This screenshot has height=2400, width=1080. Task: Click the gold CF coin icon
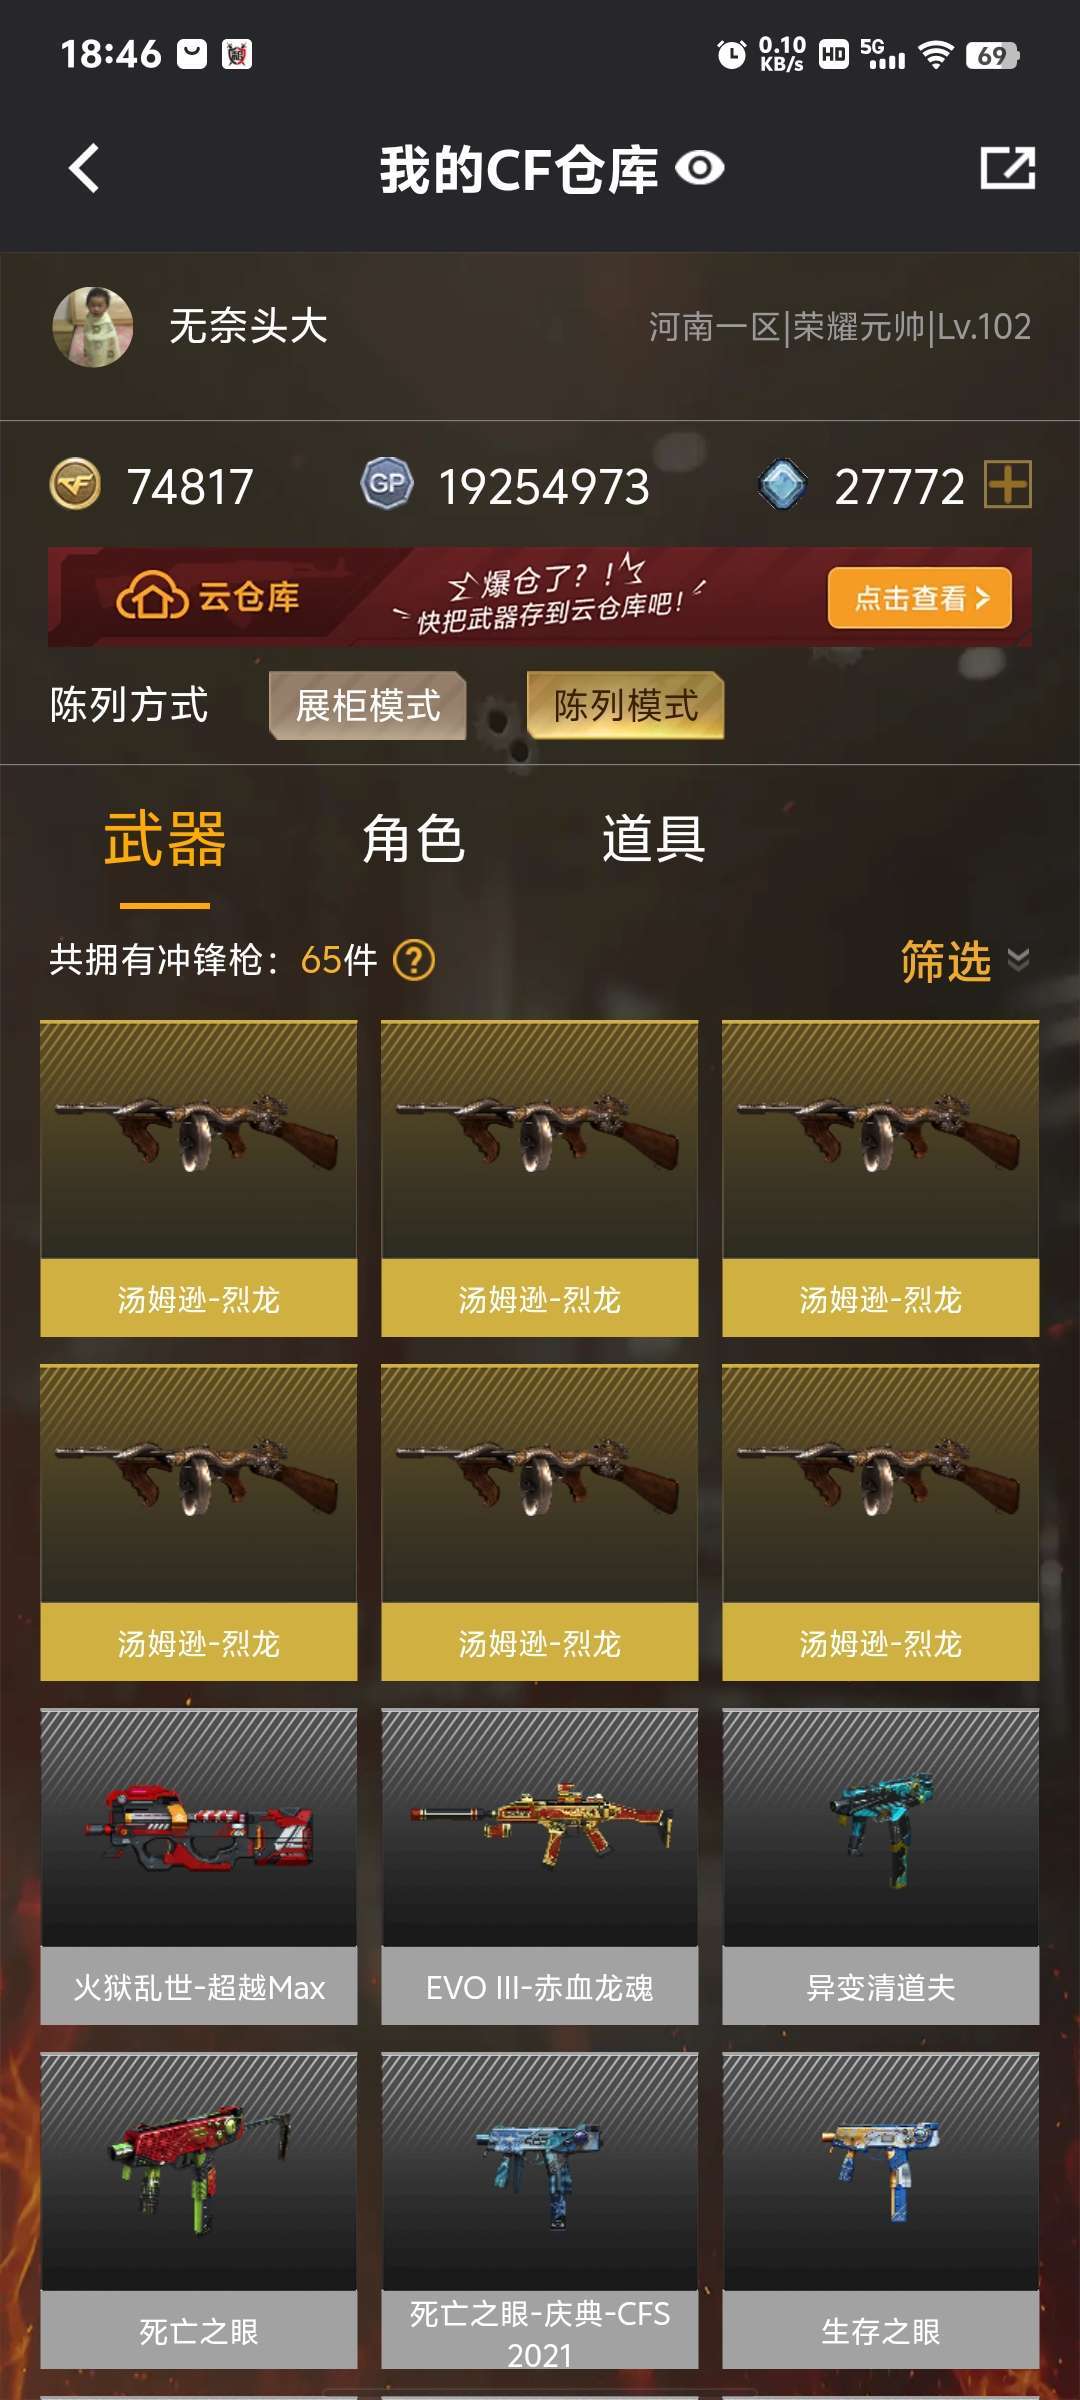coord(75,485)
